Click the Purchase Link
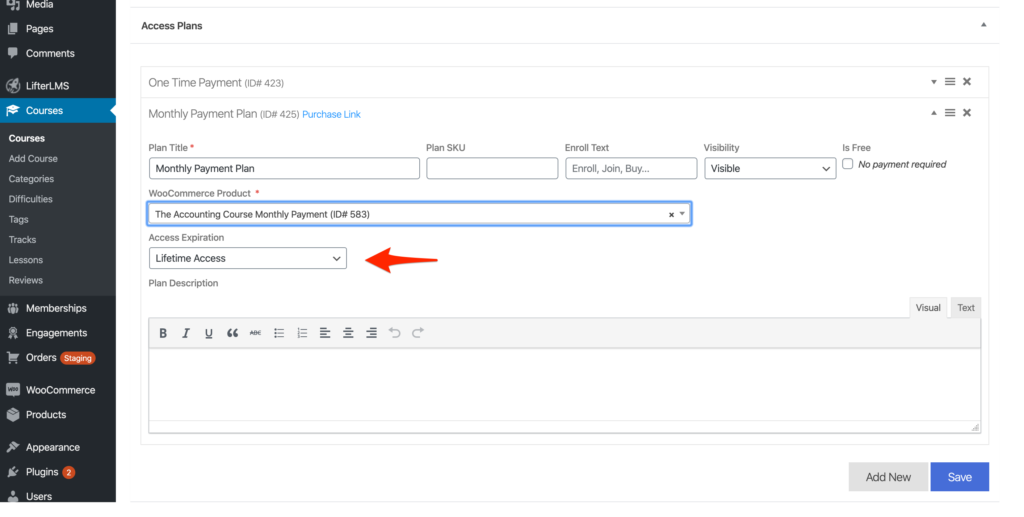Screen dimensions: 1024x517 tap(331, 114)
